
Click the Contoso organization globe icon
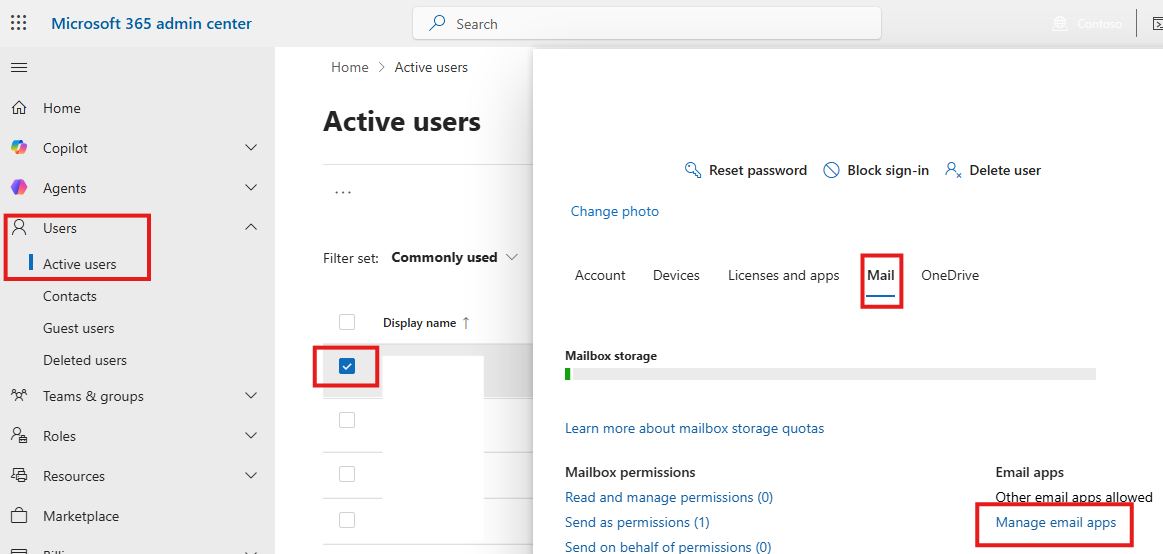[1060, 24]
